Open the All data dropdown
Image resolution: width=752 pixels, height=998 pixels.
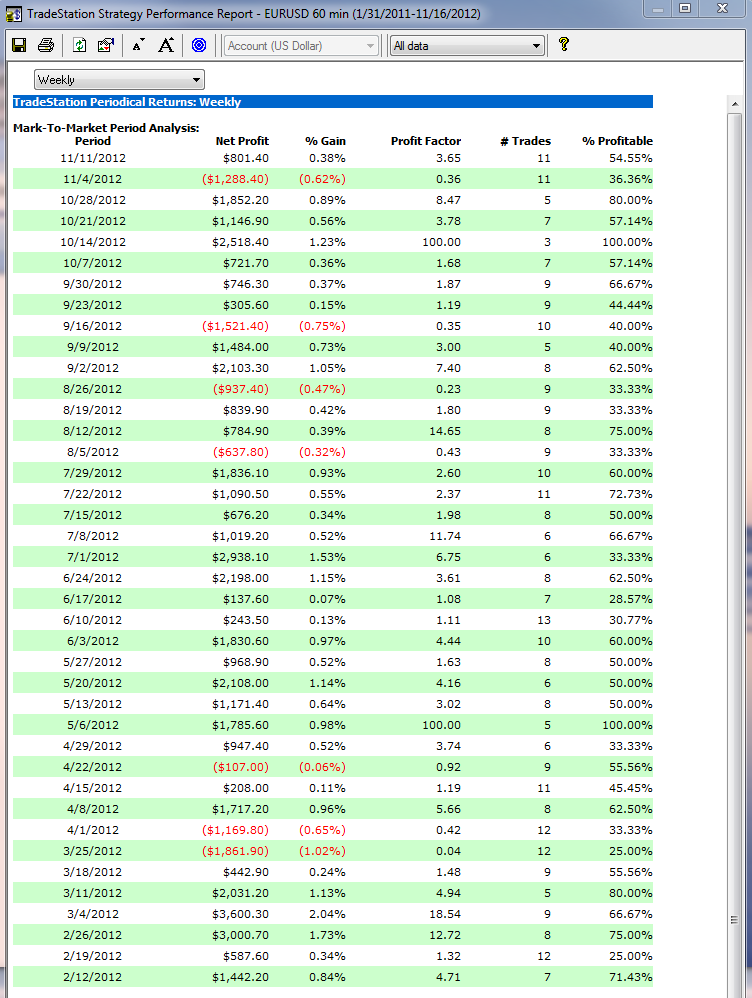click(x=466, y=46)
